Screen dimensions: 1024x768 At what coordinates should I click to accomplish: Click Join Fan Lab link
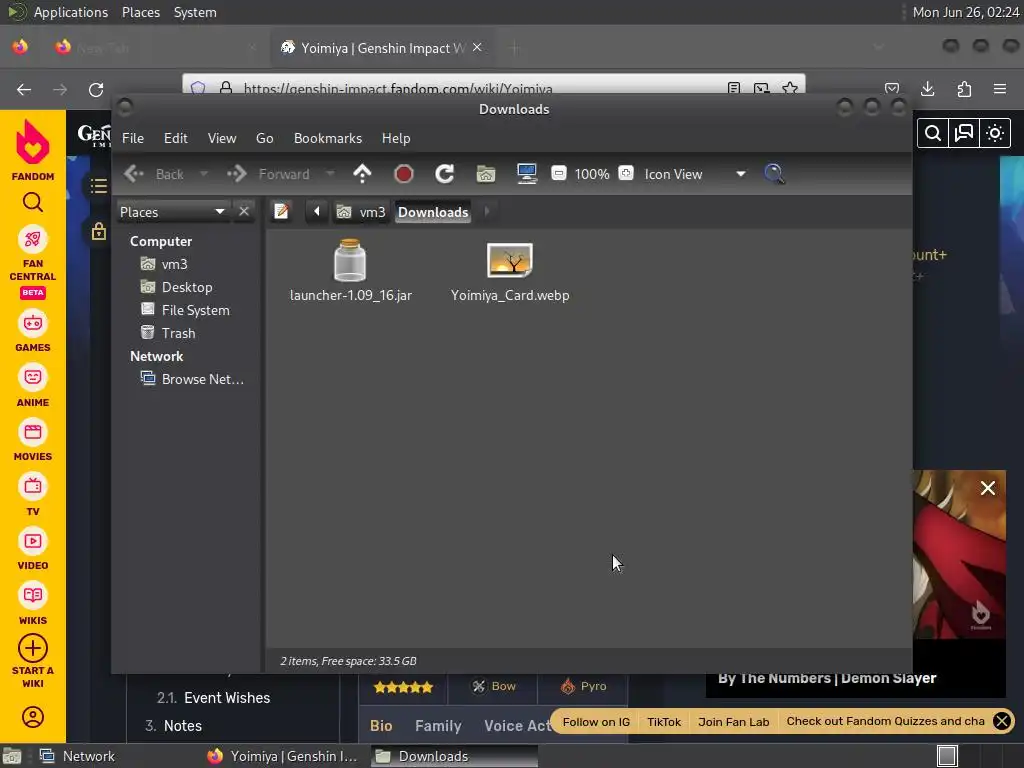point(733,722)
